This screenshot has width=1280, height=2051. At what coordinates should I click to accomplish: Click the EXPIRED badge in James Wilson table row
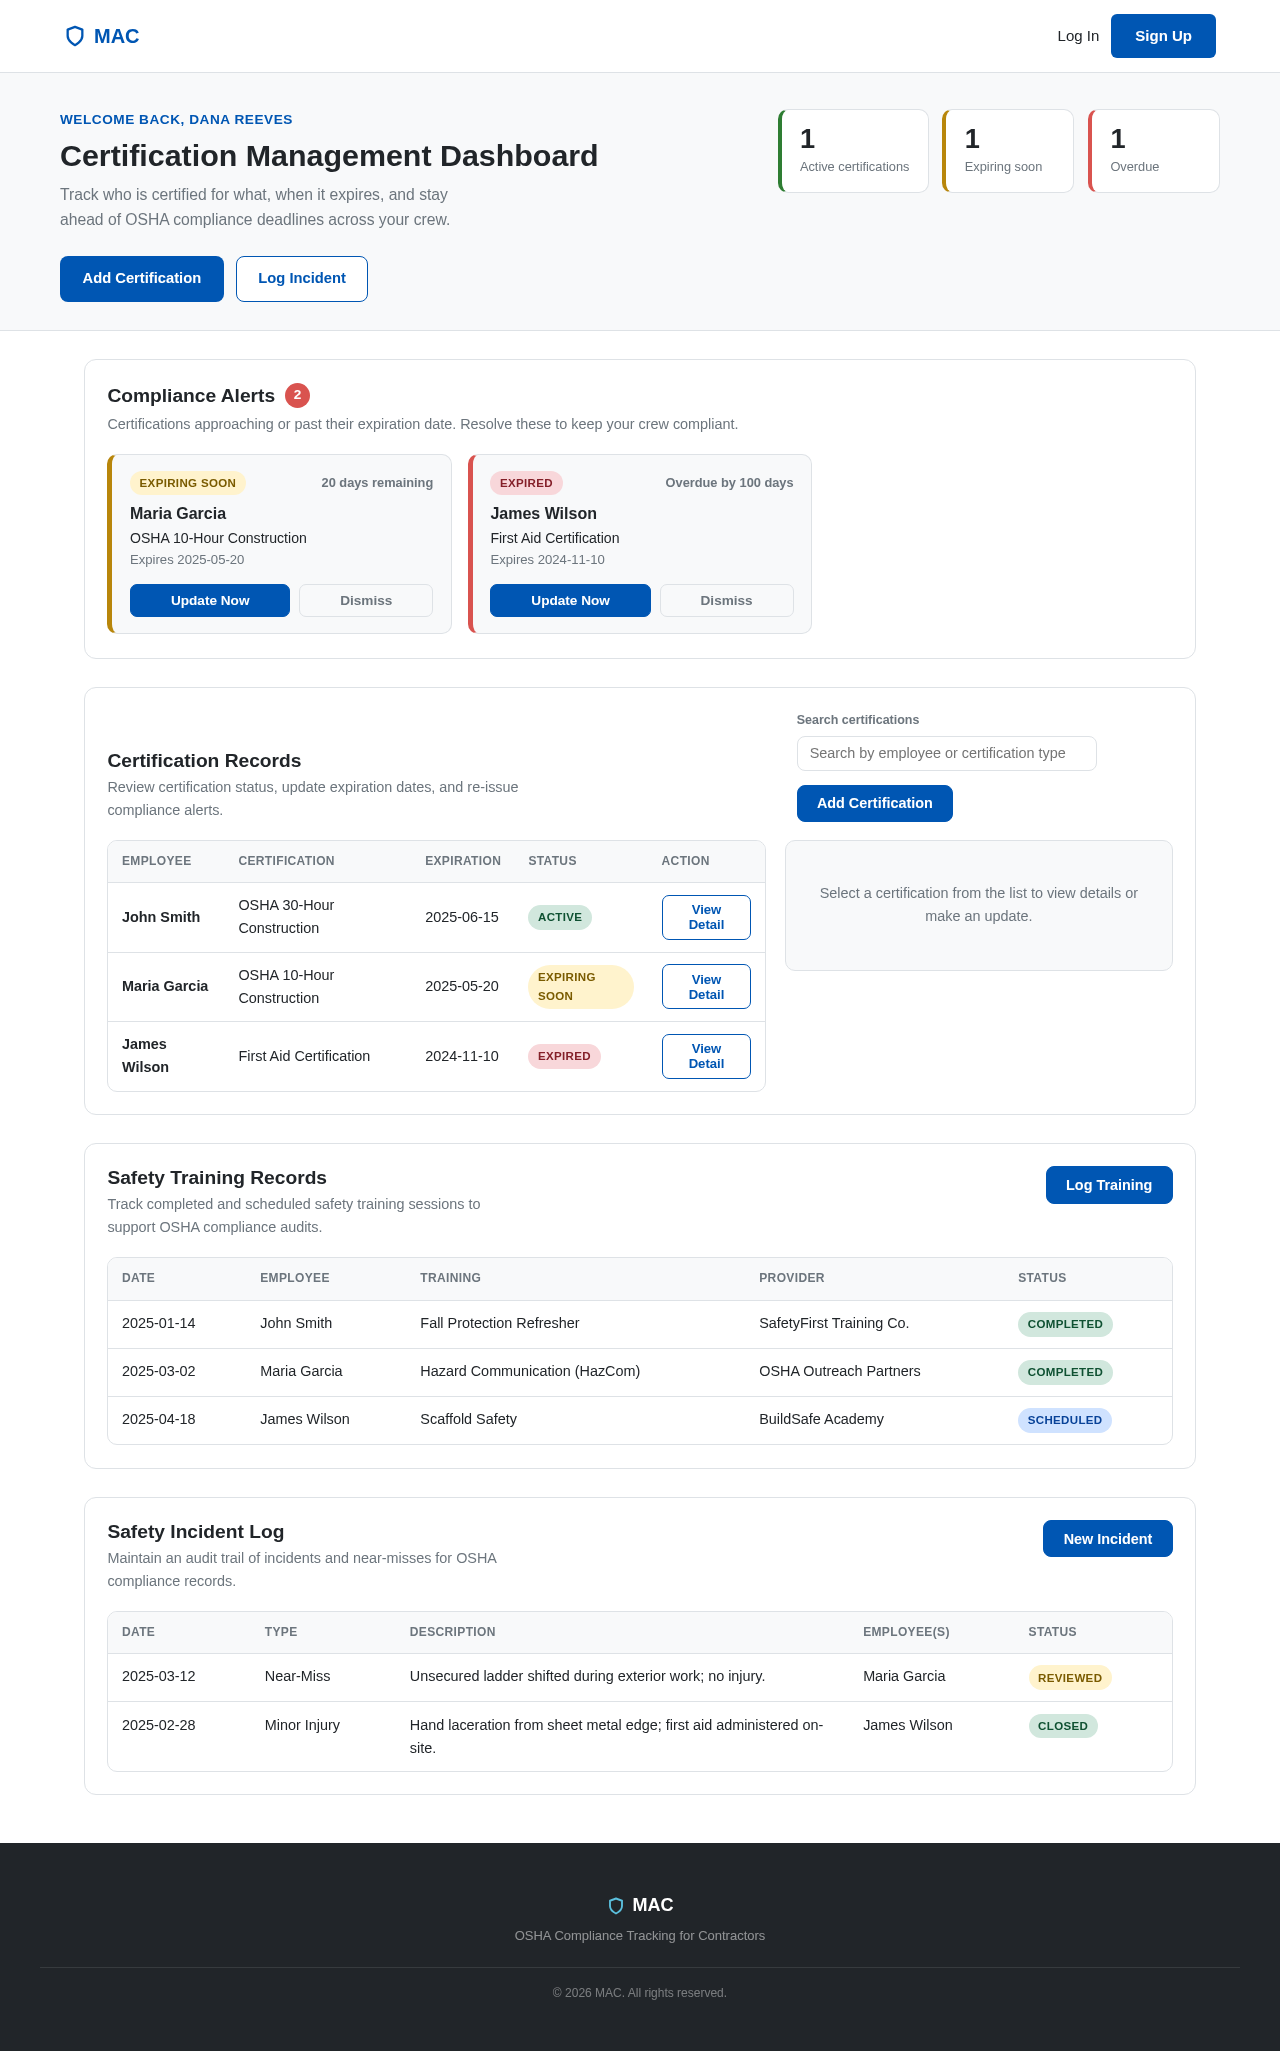pos(564,1056)
